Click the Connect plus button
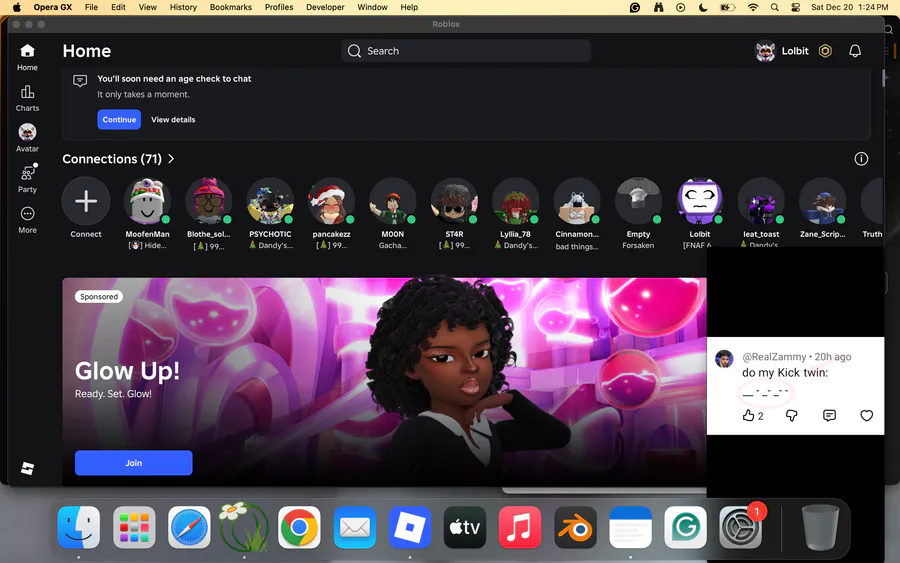Viewport: 900px width, 563px height. (x=86, y=201)
